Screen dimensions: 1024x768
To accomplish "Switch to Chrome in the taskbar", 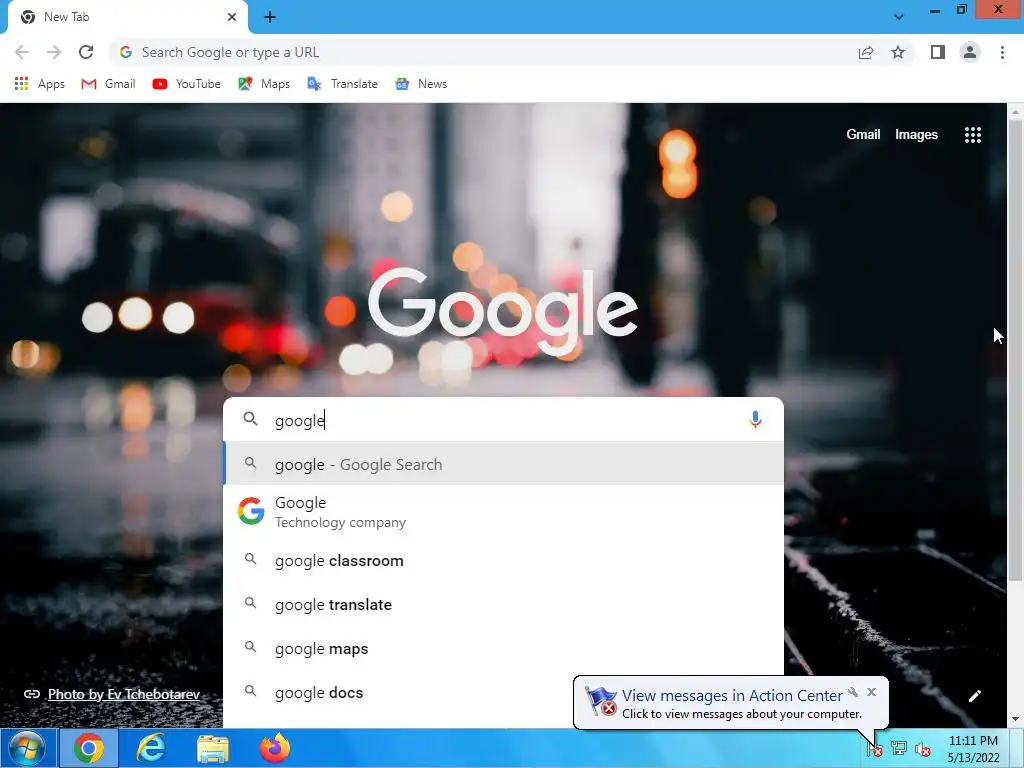I will pyautogui.click(x=89, y=748).
